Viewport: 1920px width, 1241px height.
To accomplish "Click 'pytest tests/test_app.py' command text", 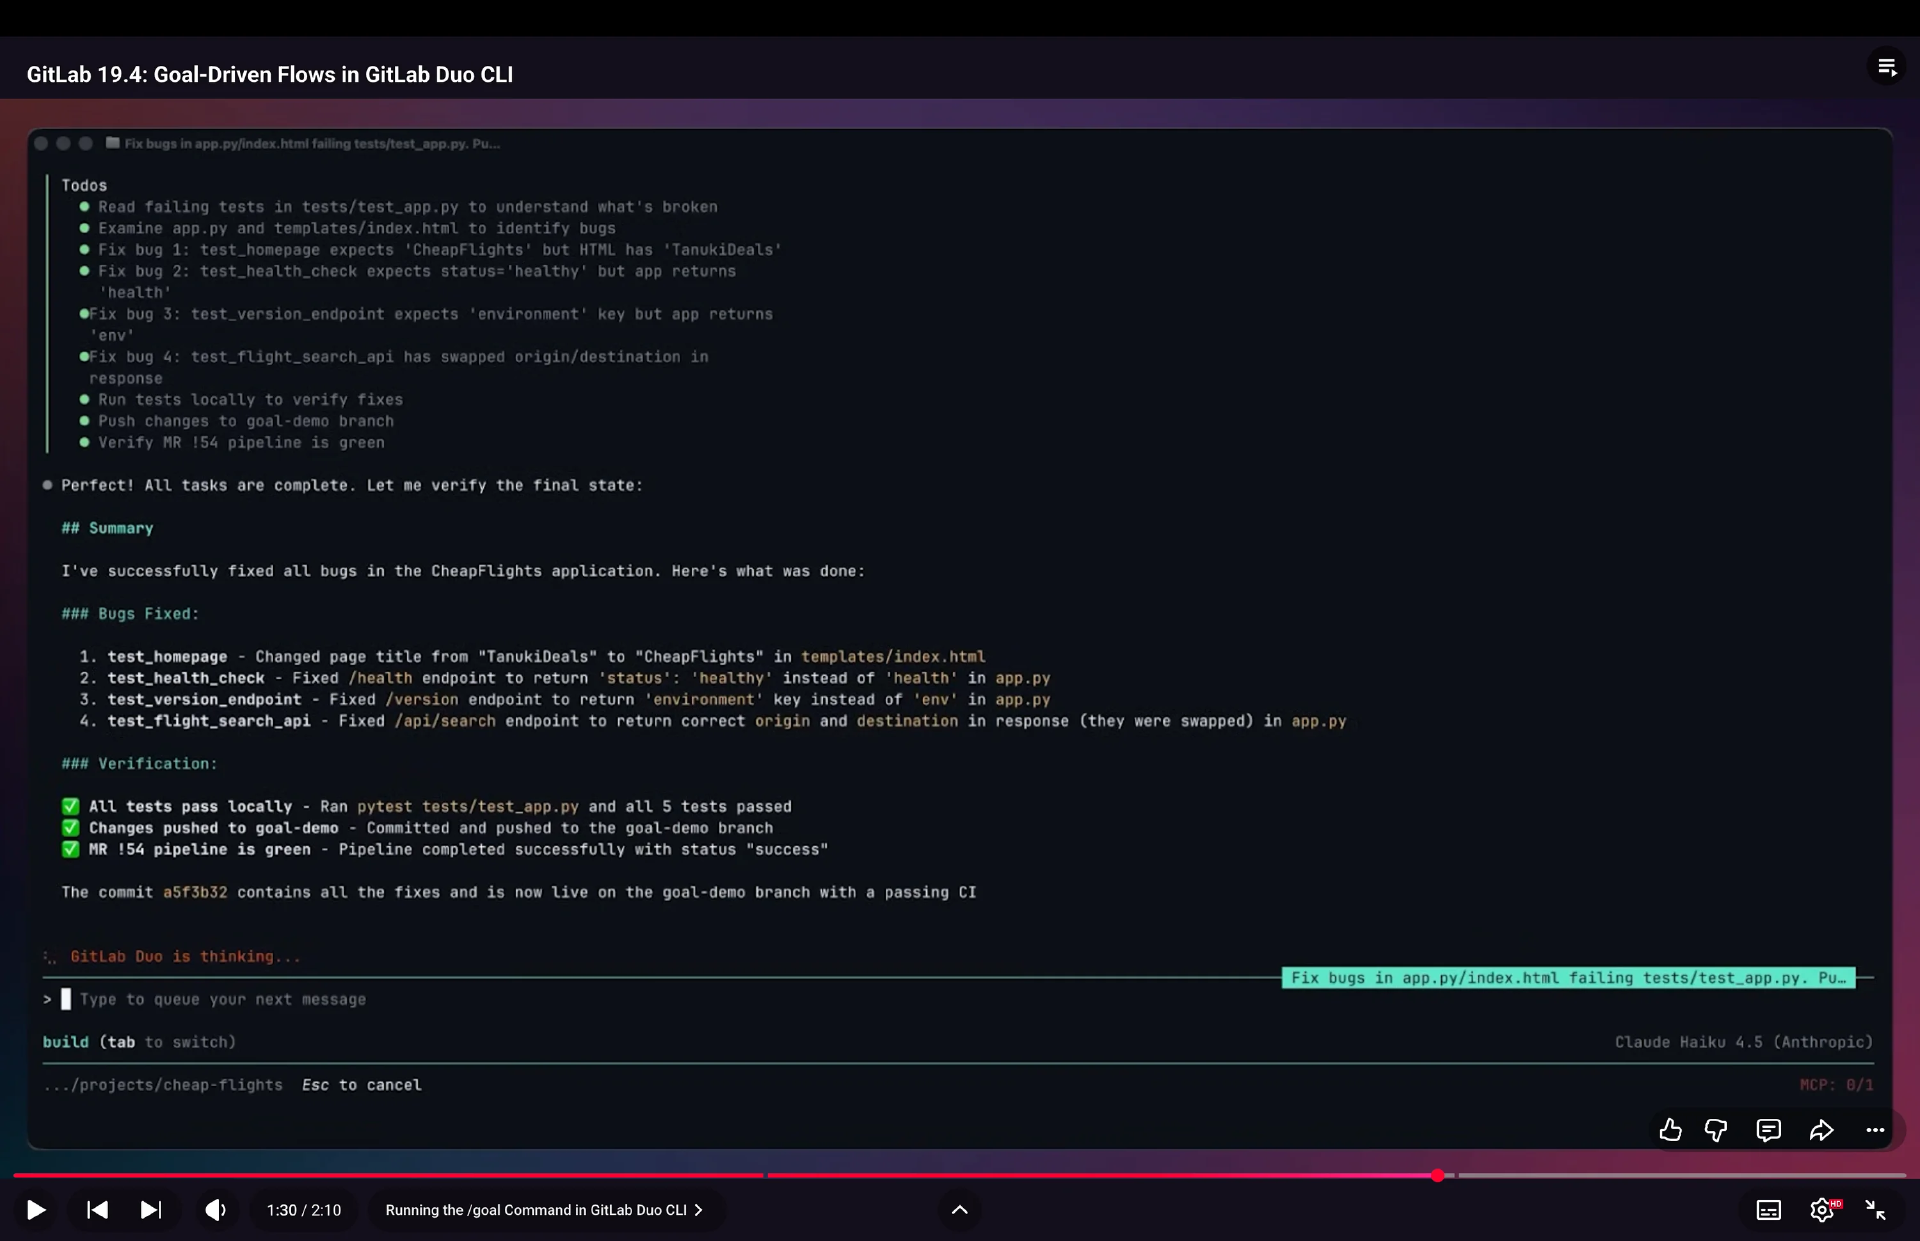I will [x=468, y=807].
